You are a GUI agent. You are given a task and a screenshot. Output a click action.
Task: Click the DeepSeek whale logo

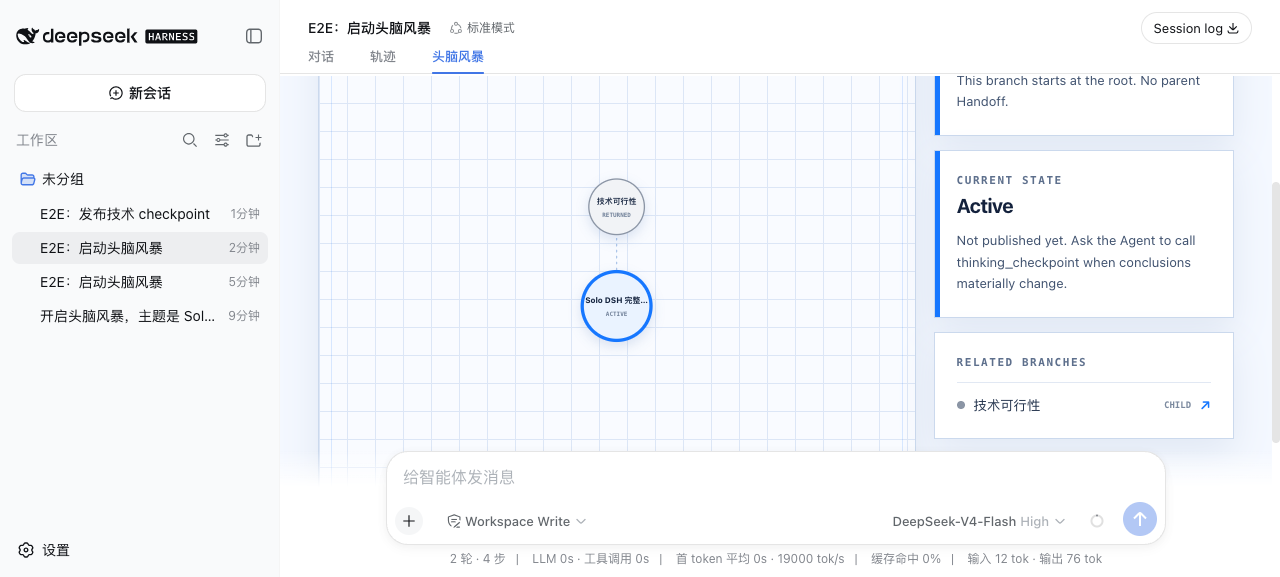27,36
